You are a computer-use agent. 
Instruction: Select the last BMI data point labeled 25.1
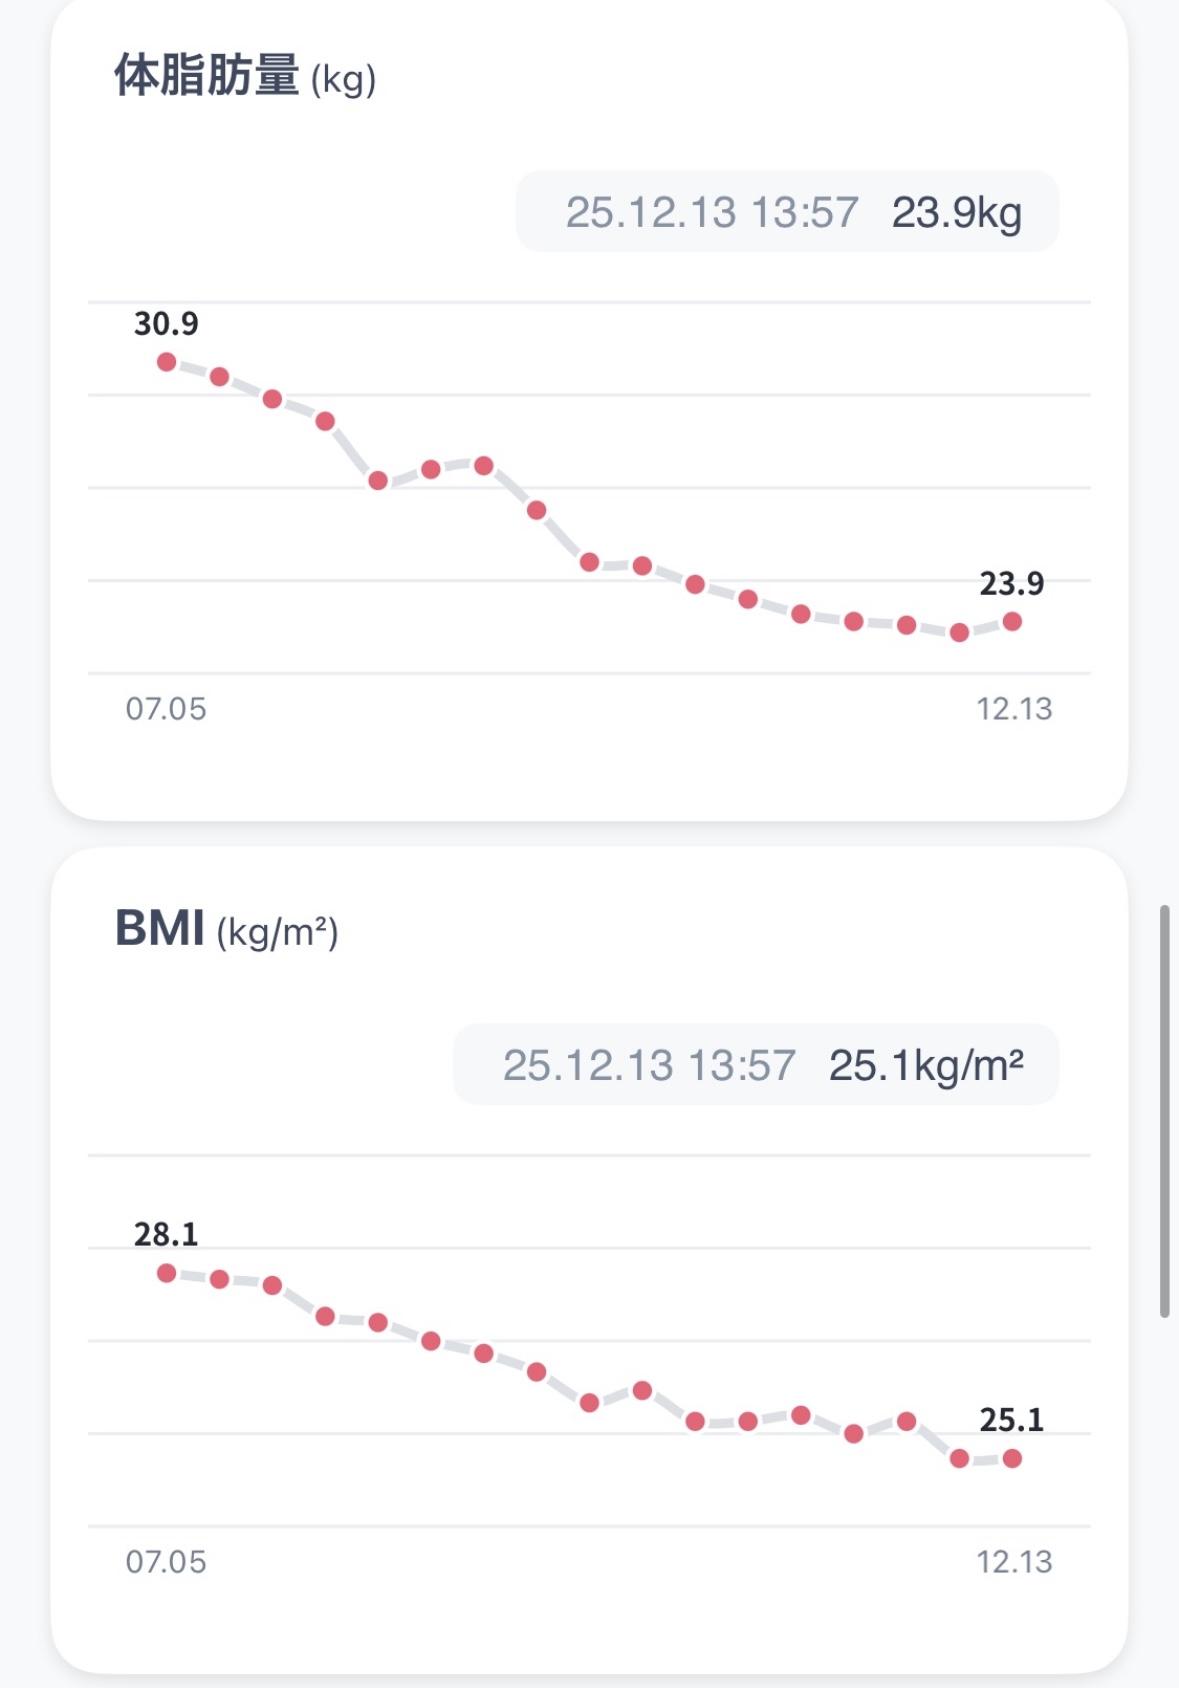pos(1012,1459)
